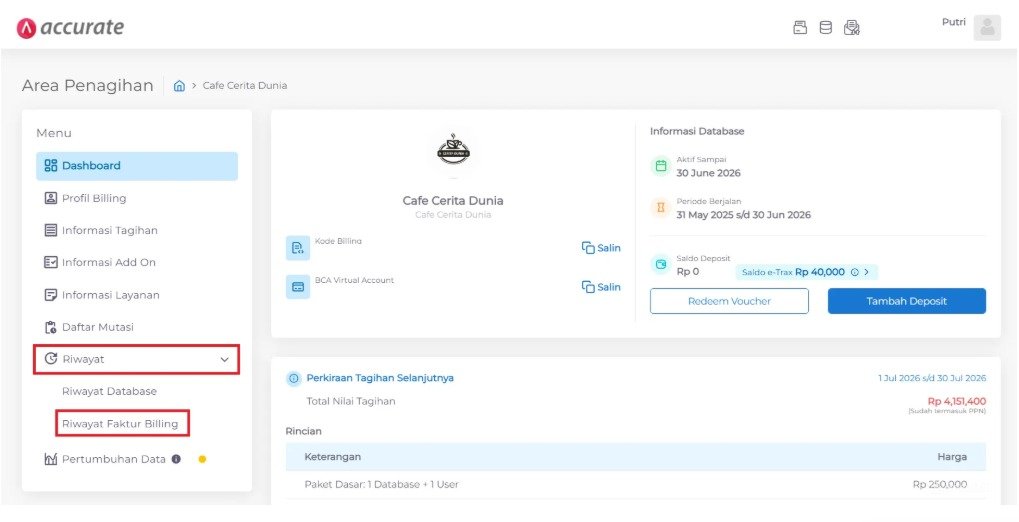Click the Dashboard grid icon
The height and width of the screenshot is (522, 1019).
click(x=51, y=166)
